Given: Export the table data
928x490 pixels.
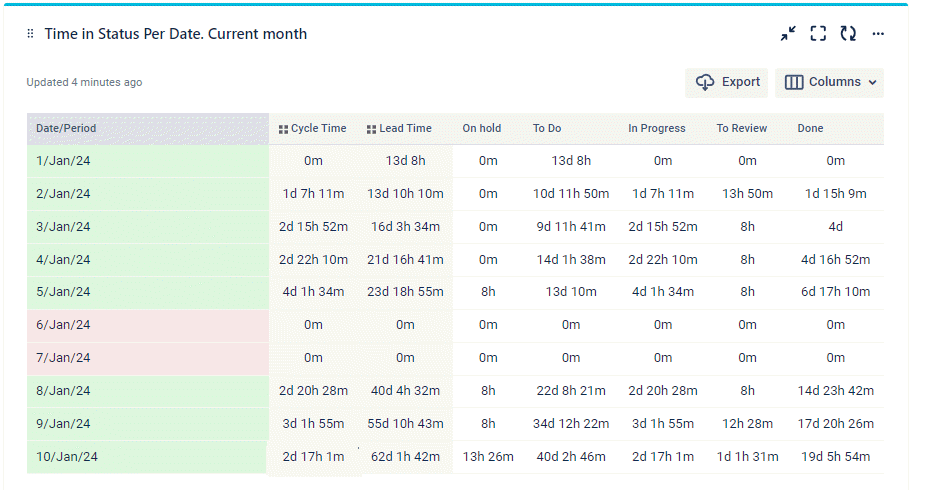Looking at the screenshot, I should tap(727, 83).
